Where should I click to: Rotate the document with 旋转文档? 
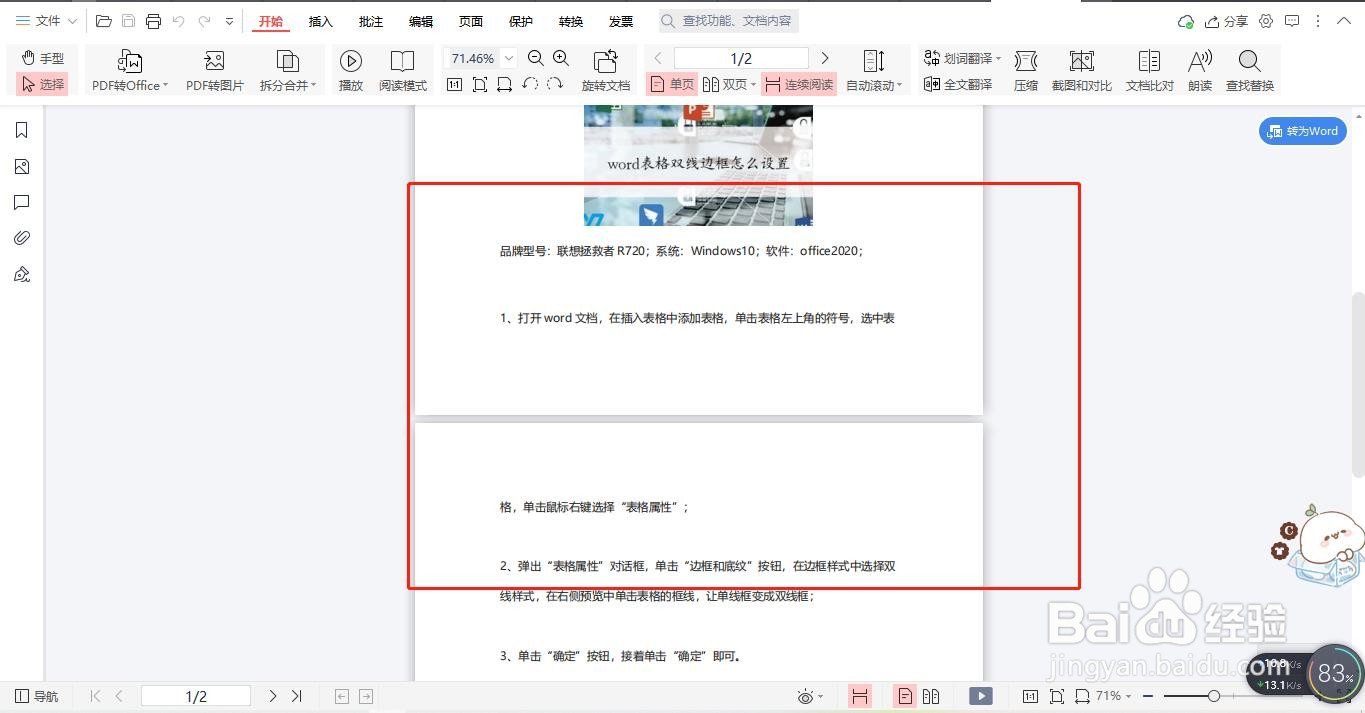tap(604, 70)
